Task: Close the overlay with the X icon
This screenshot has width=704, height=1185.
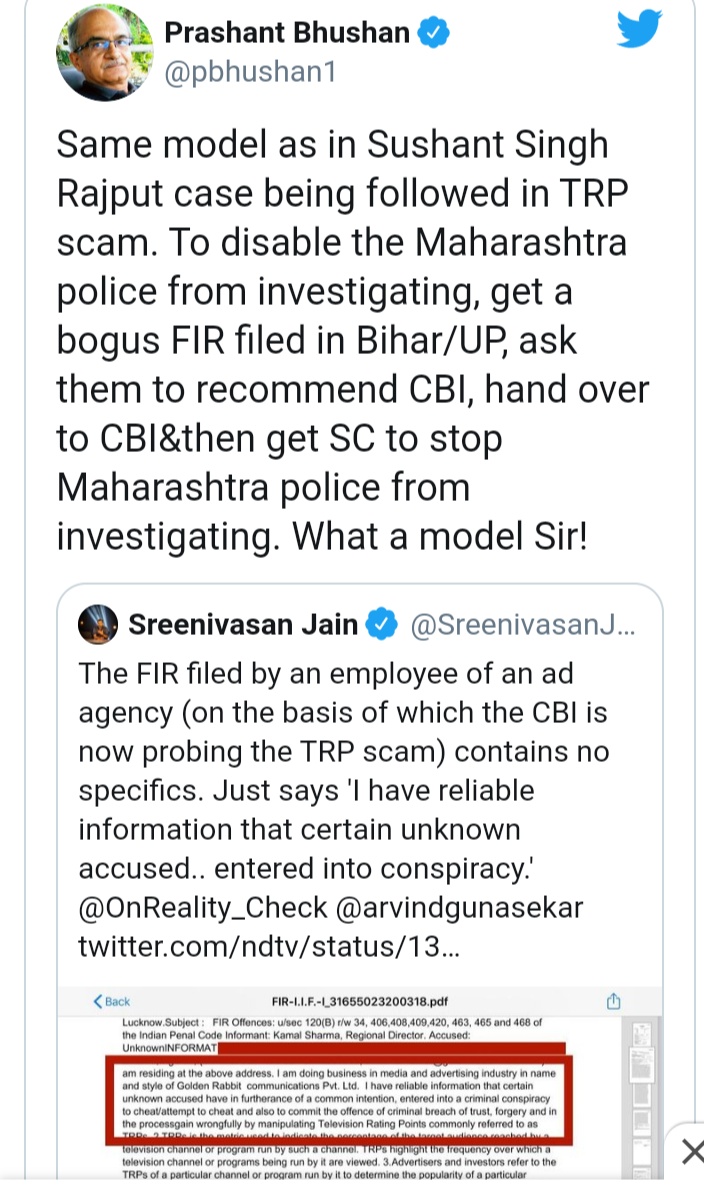Action: pos(691,1152)
